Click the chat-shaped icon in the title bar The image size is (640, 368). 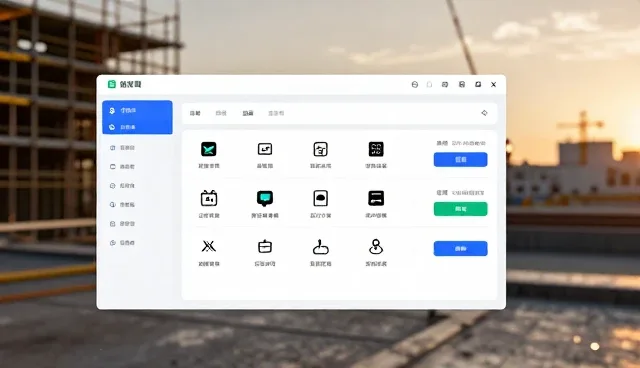[445, 84]
